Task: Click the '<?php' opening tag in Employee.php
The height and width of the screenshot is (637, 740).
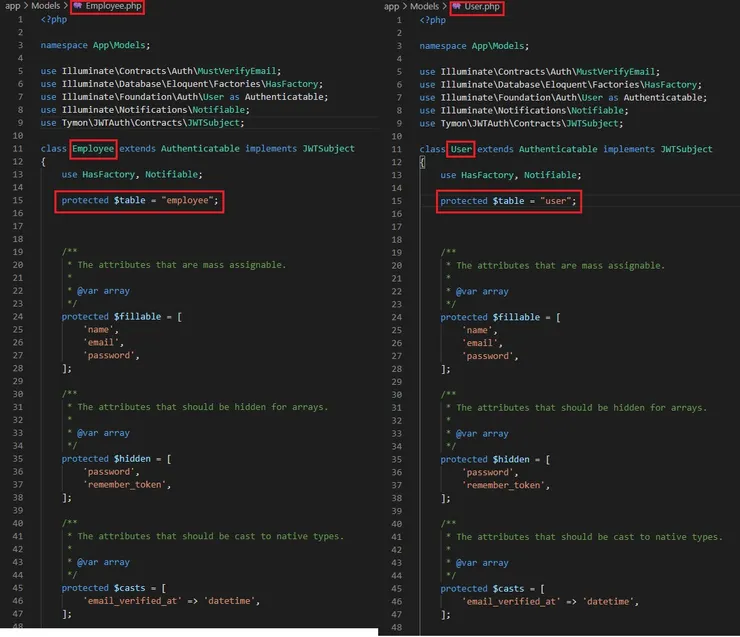Action: (x=54, y=19)
